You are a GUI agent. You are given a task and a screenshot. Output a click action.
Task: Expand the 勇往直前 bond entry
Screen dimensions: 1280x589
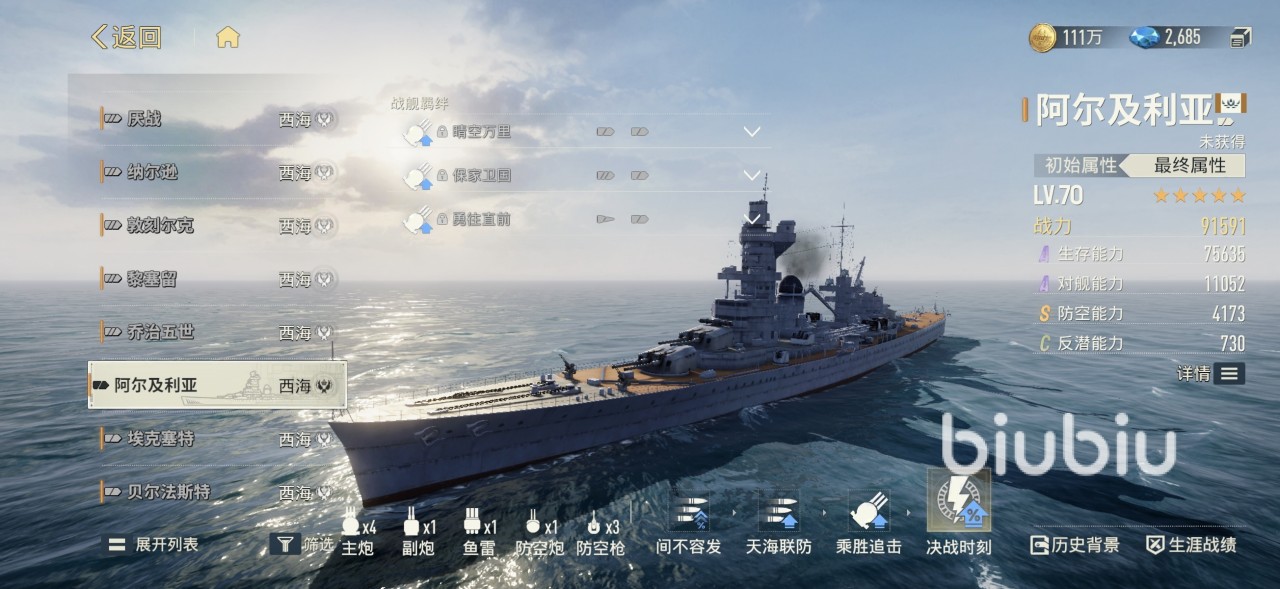(752, 218)
